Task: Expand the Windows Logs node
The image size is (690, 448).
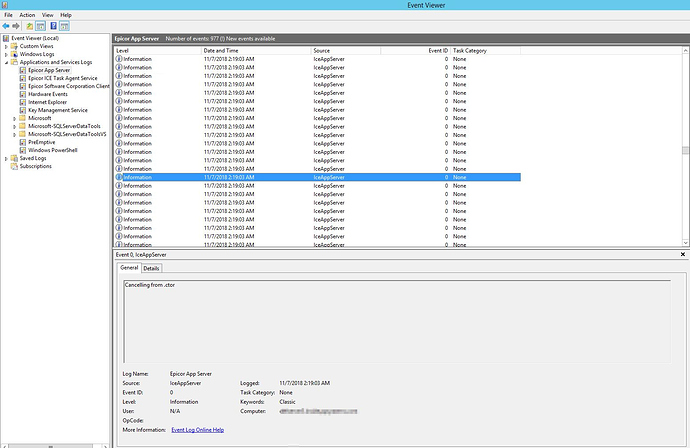Action: click(6, 54)
